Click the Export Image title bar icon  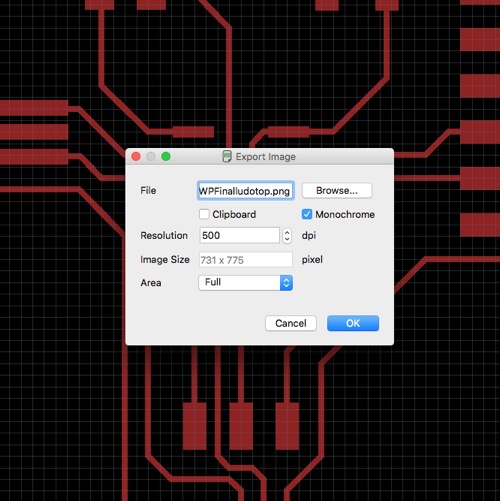pos(227,156)
